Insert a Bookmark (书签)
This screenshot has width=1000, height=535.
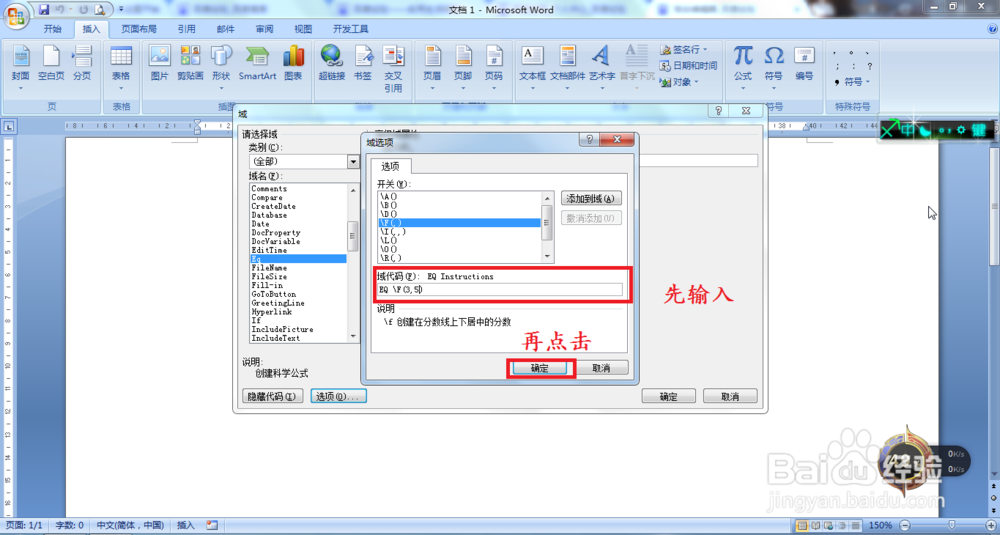click(363, 64)
